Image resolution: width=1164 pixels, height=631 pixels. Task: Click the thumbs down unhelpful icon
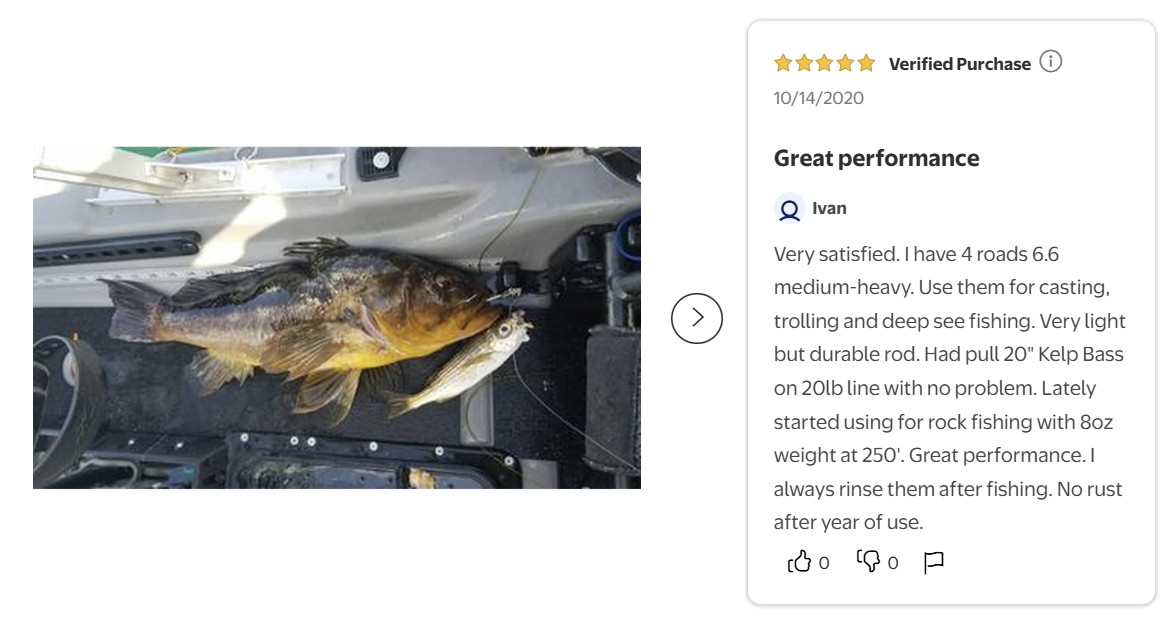(868, 561)
